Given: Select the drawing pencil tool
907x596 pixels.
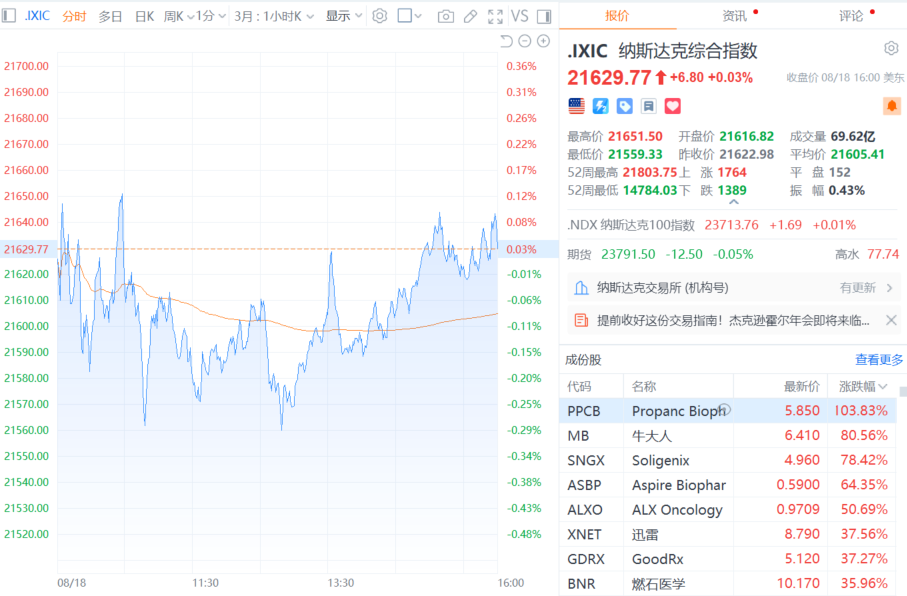Looking at the screenshot, I should click(470, 16).
